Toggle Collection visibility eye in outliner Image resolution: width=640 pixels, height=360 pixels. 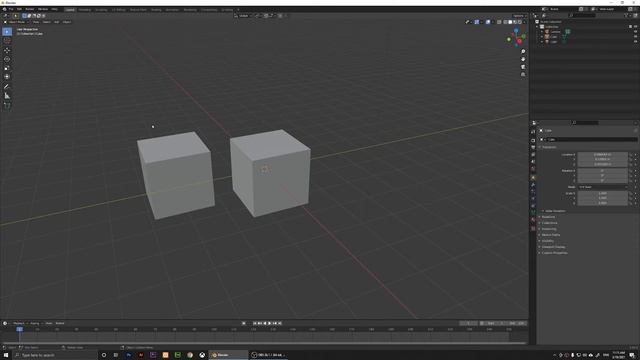(x=635, y=27)
